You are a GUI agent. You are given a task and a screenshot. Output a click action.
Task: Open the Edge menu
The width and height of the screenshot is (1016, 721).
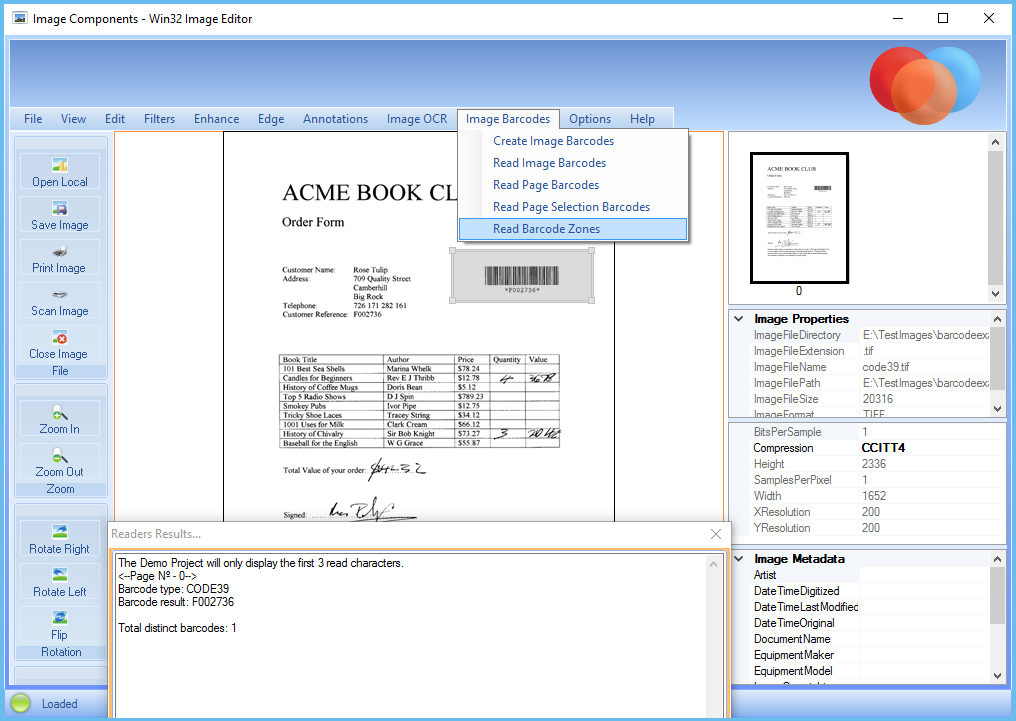click(271, 119)
